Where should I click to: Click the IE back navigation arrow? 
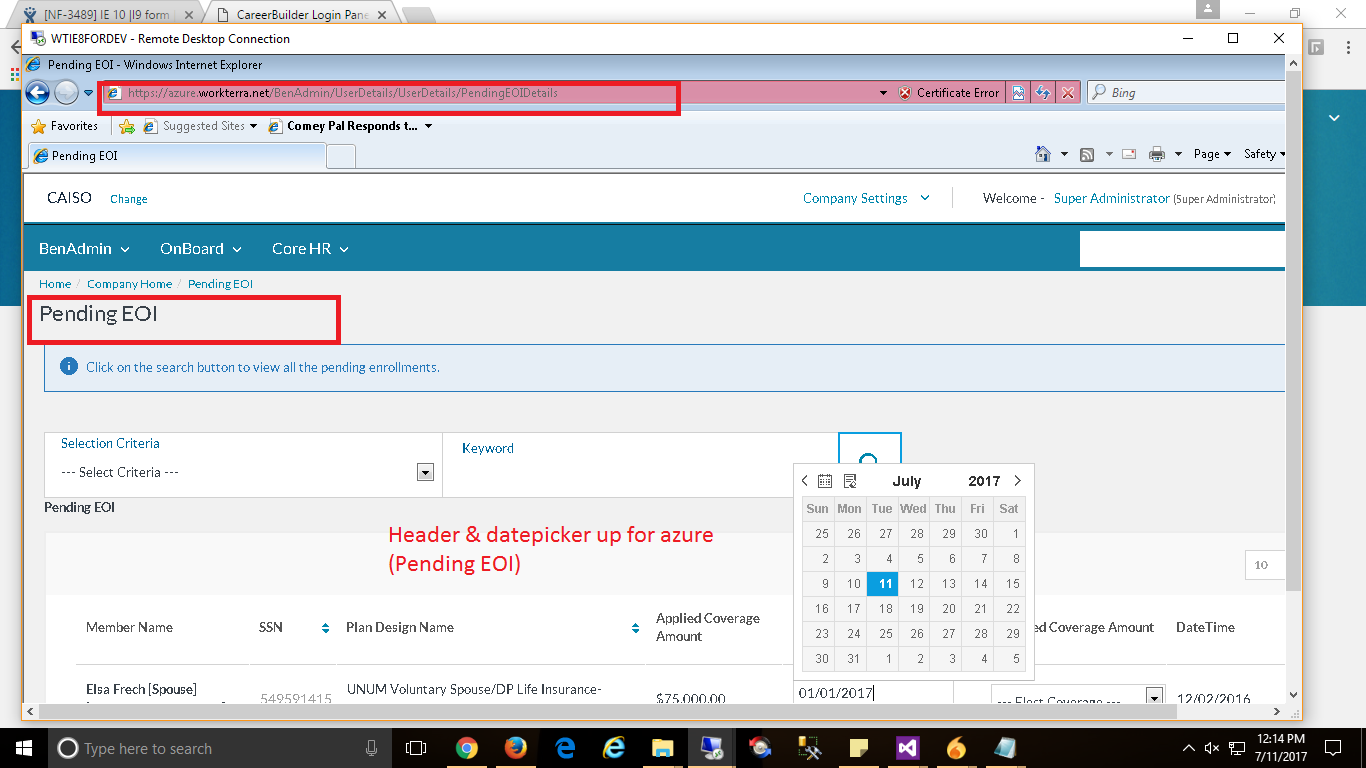(37, 93)
